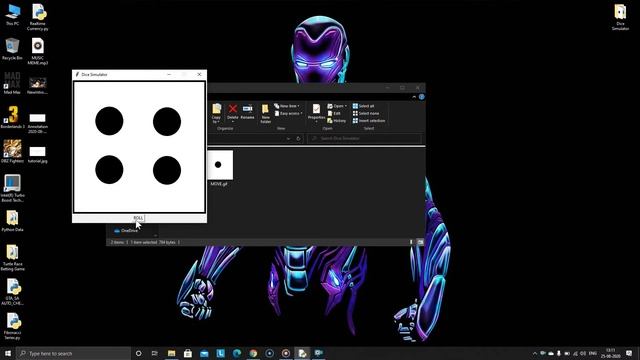
Task: Click the Mad Max desktop shortcut
Action: click(x=12, y=84)
